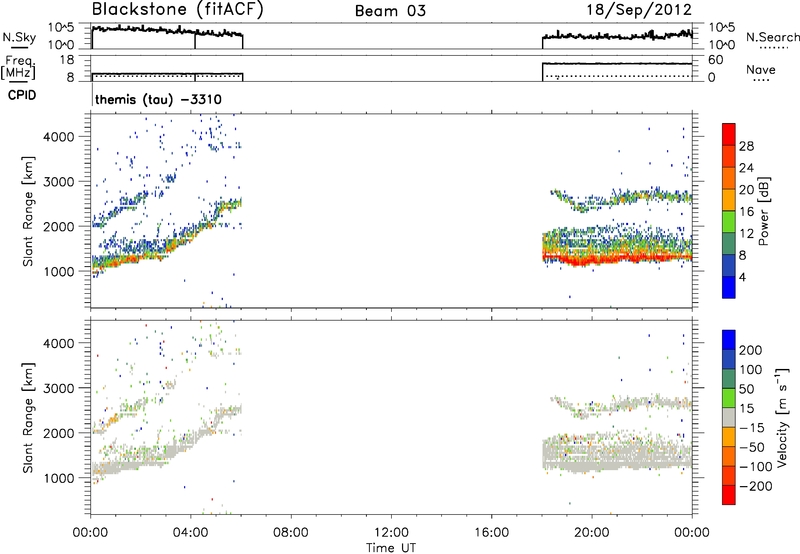This screenshot has height=554, width=800.
Task: Click the -200 tick on velocity colorbar
Action: tap(755, 486)
